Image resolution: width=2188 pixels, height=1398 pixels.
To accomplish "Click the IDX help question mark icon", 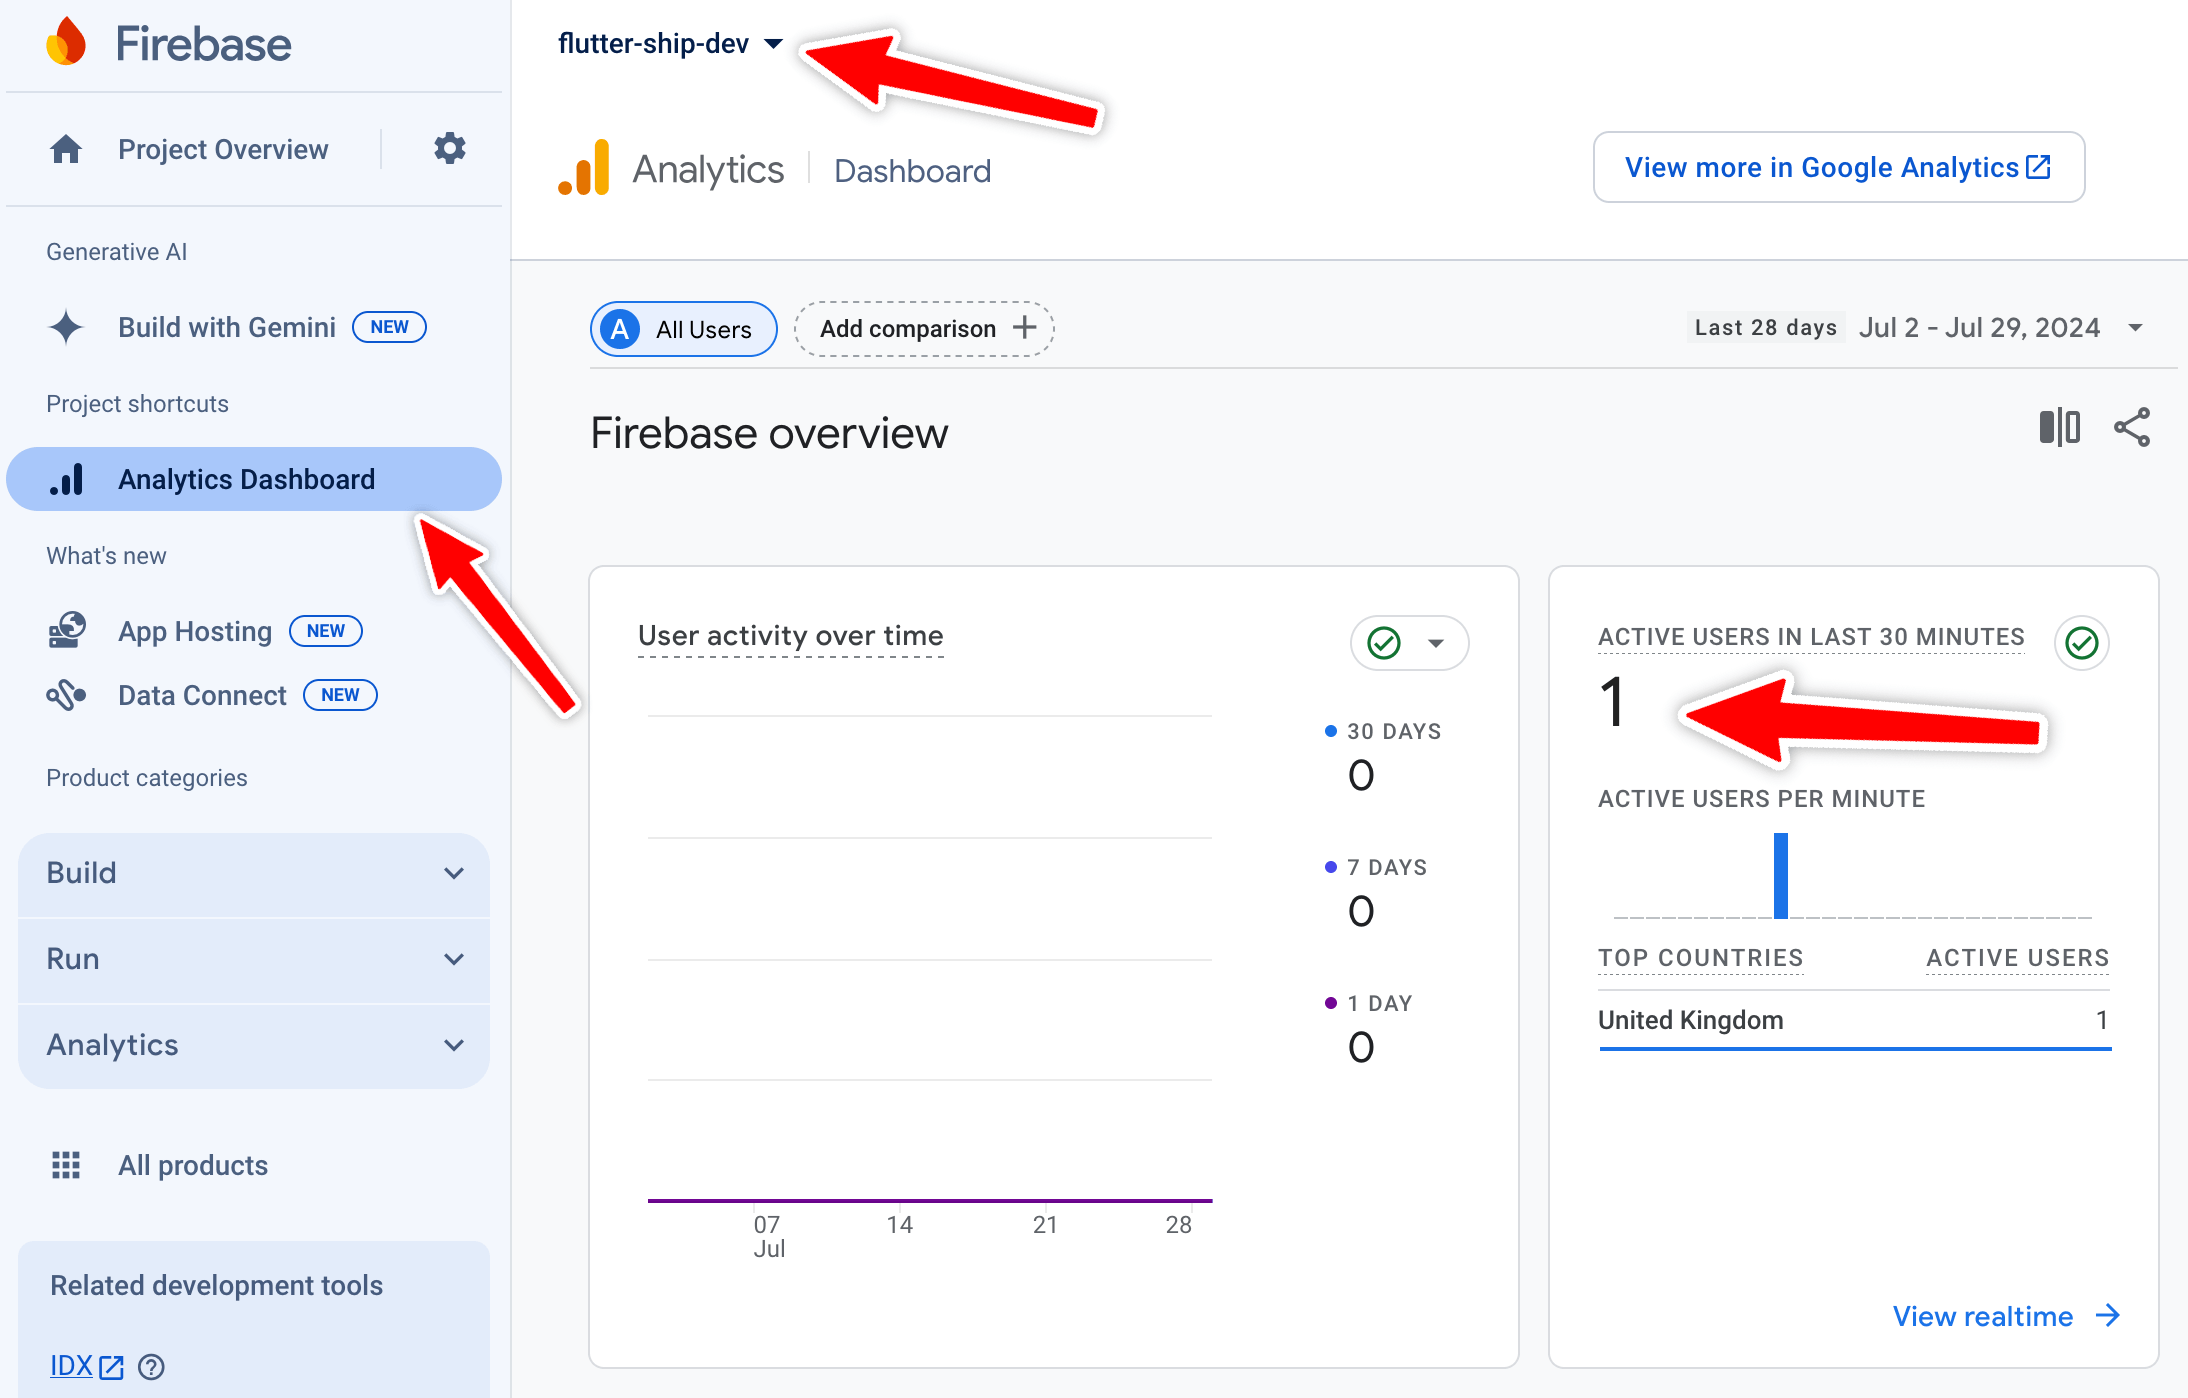I will click(151, 1366).
